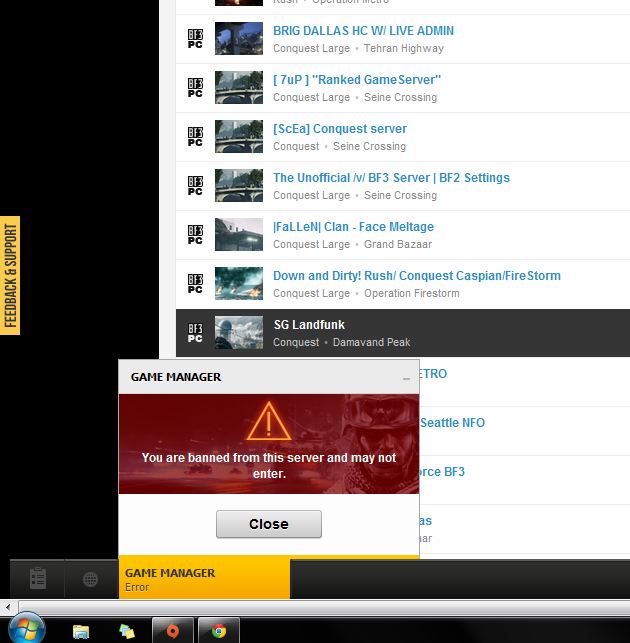Open the Windows Start menu
Screen dimensions: 630x643
click(x=26, y=629)
